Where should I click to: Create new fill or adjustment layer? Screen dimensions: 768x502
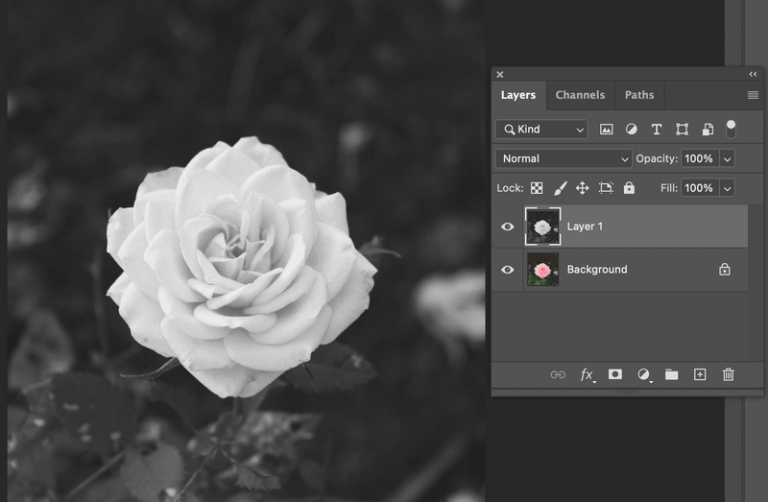point(644,375)
